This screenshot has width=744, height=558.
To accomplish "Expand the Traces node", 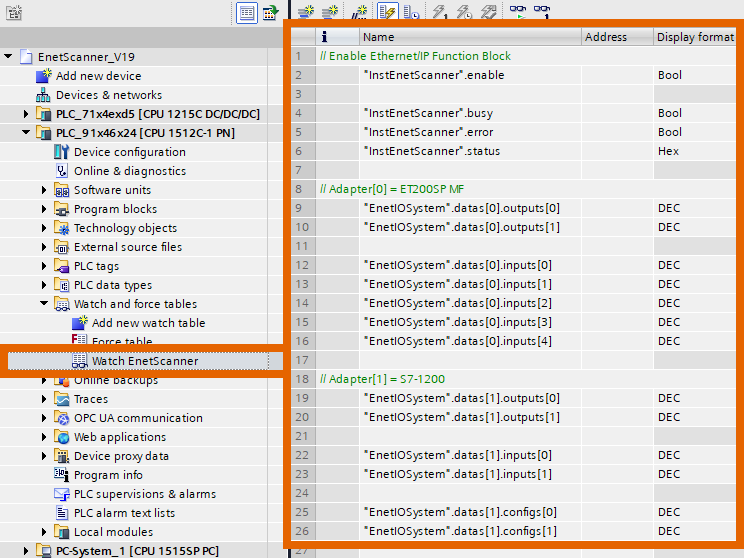I will coord(44,399).
